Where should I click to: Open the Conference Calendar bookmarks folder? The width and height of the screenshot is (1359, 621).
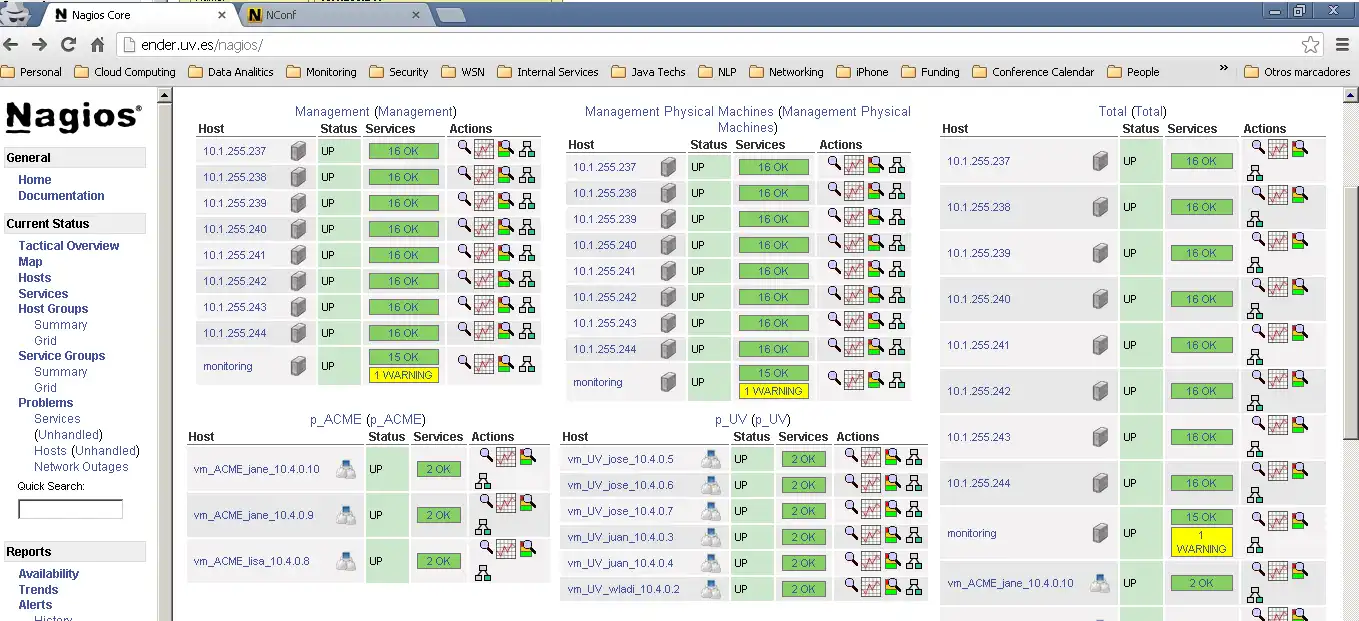1033,72
